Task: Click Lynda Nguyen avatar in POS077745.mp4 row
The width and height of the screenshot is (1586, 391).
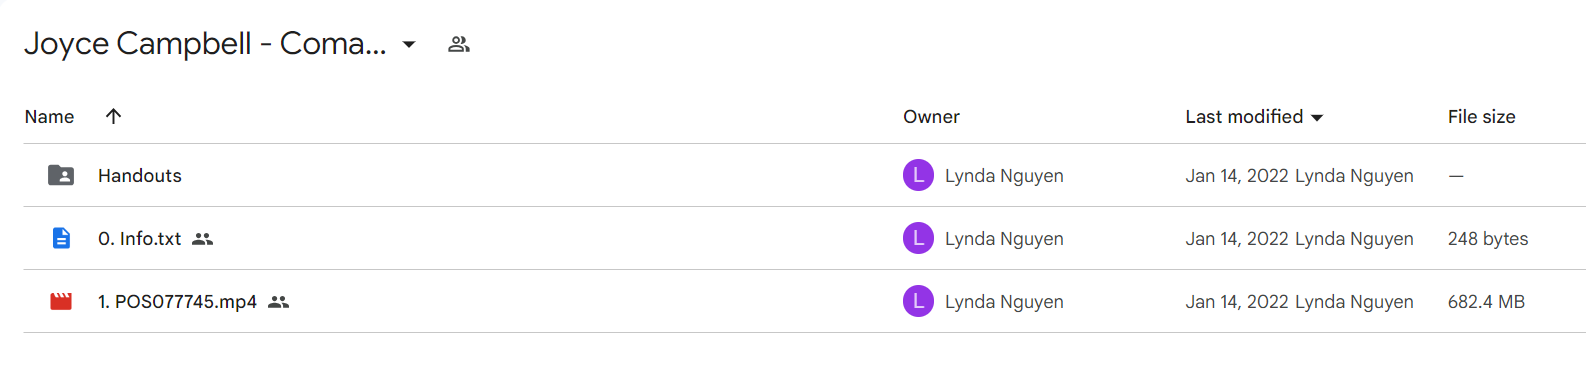Action: (918, 301)
